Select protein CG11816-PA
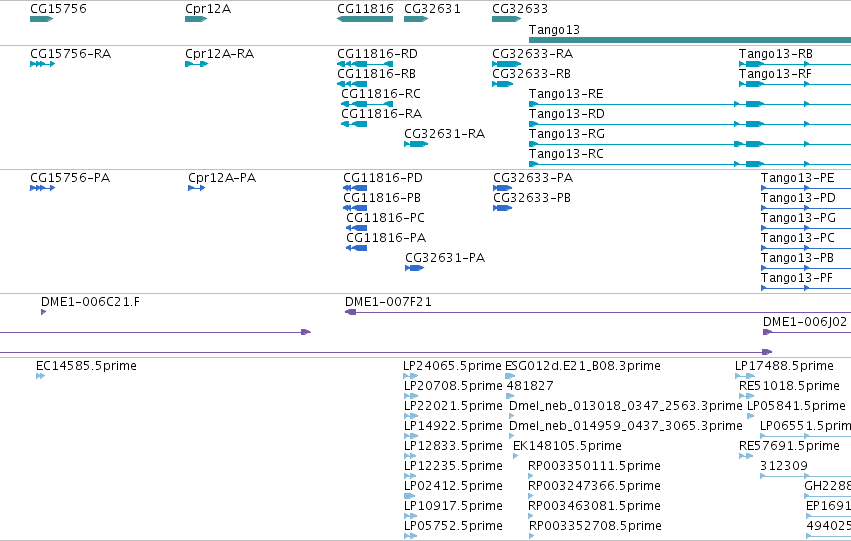 (386, 238)
